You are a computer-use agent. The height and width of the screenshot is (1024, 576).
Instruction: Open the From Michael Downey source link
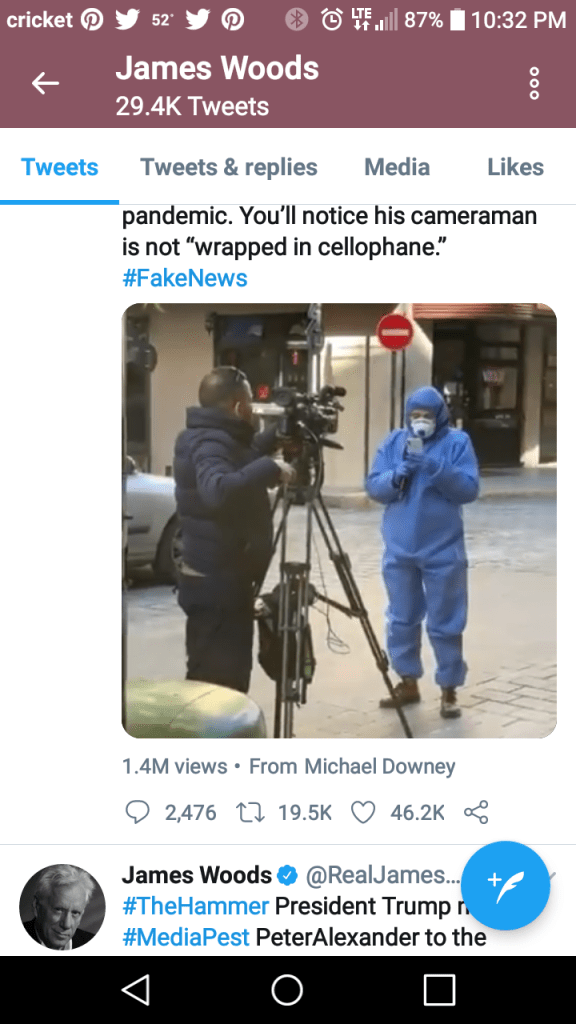point(352,766)
